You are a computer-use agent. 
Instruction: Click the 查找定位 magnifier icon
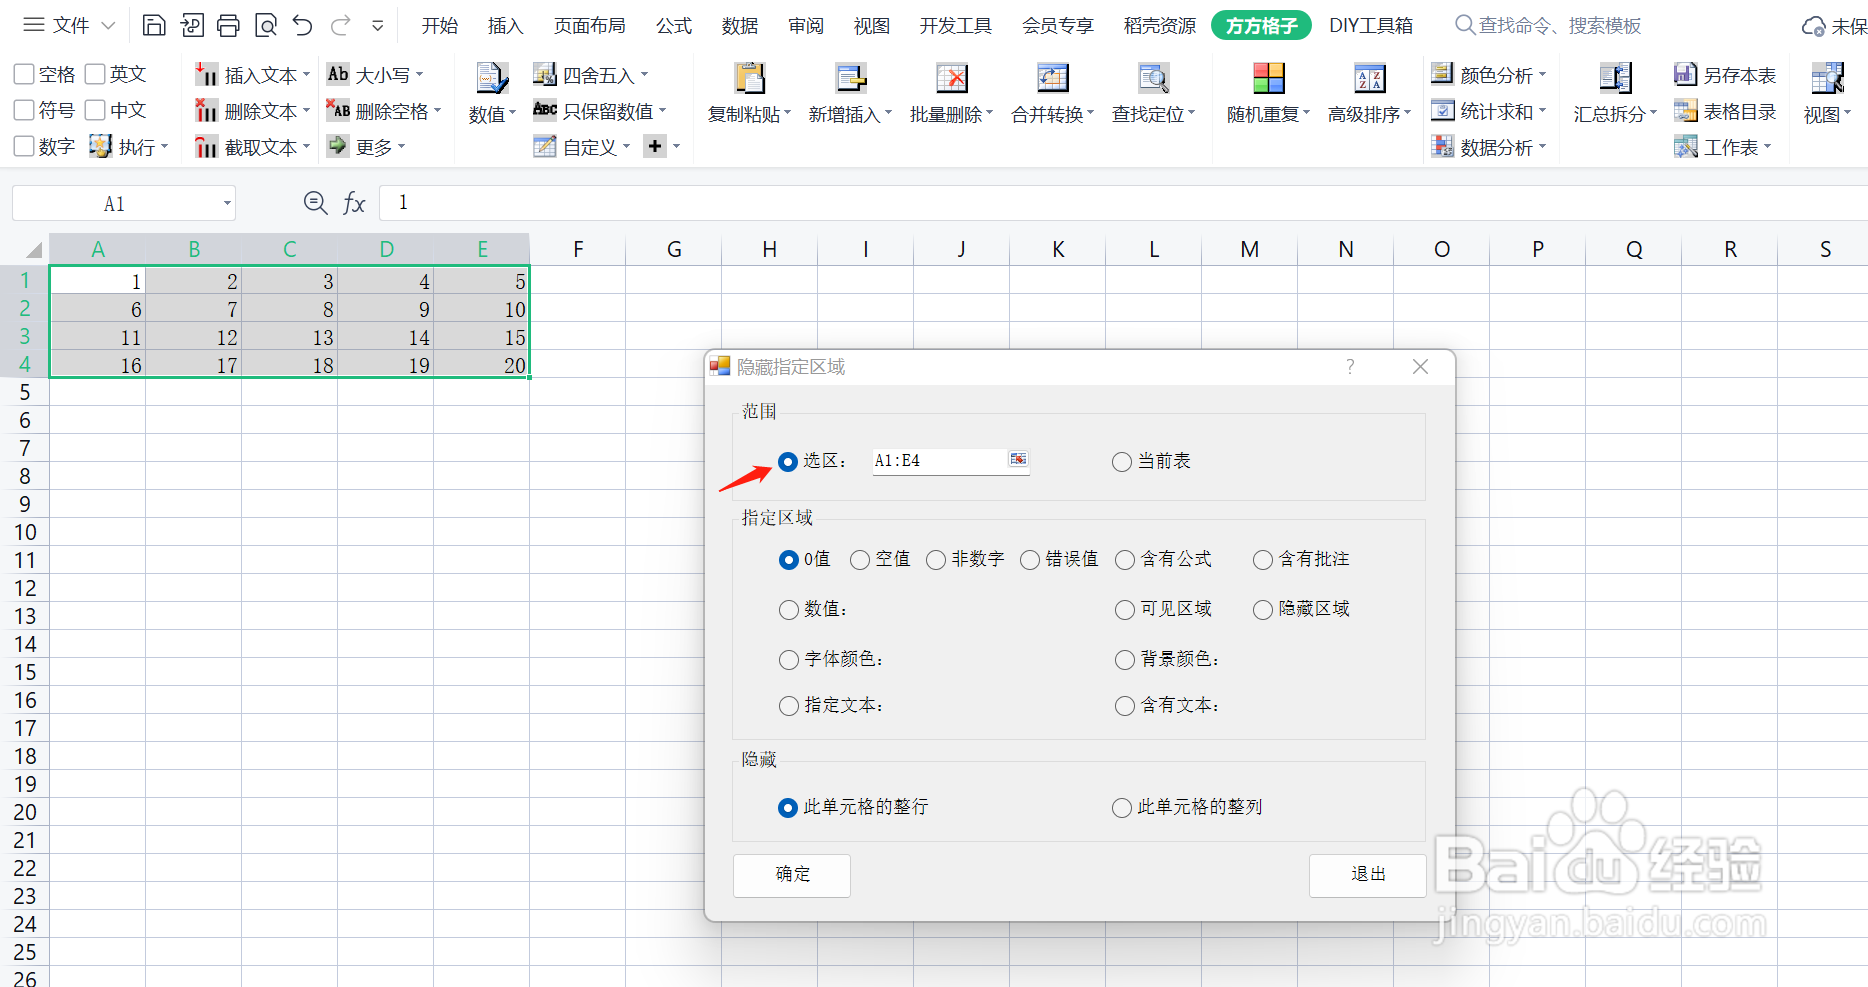(1153, 78)
